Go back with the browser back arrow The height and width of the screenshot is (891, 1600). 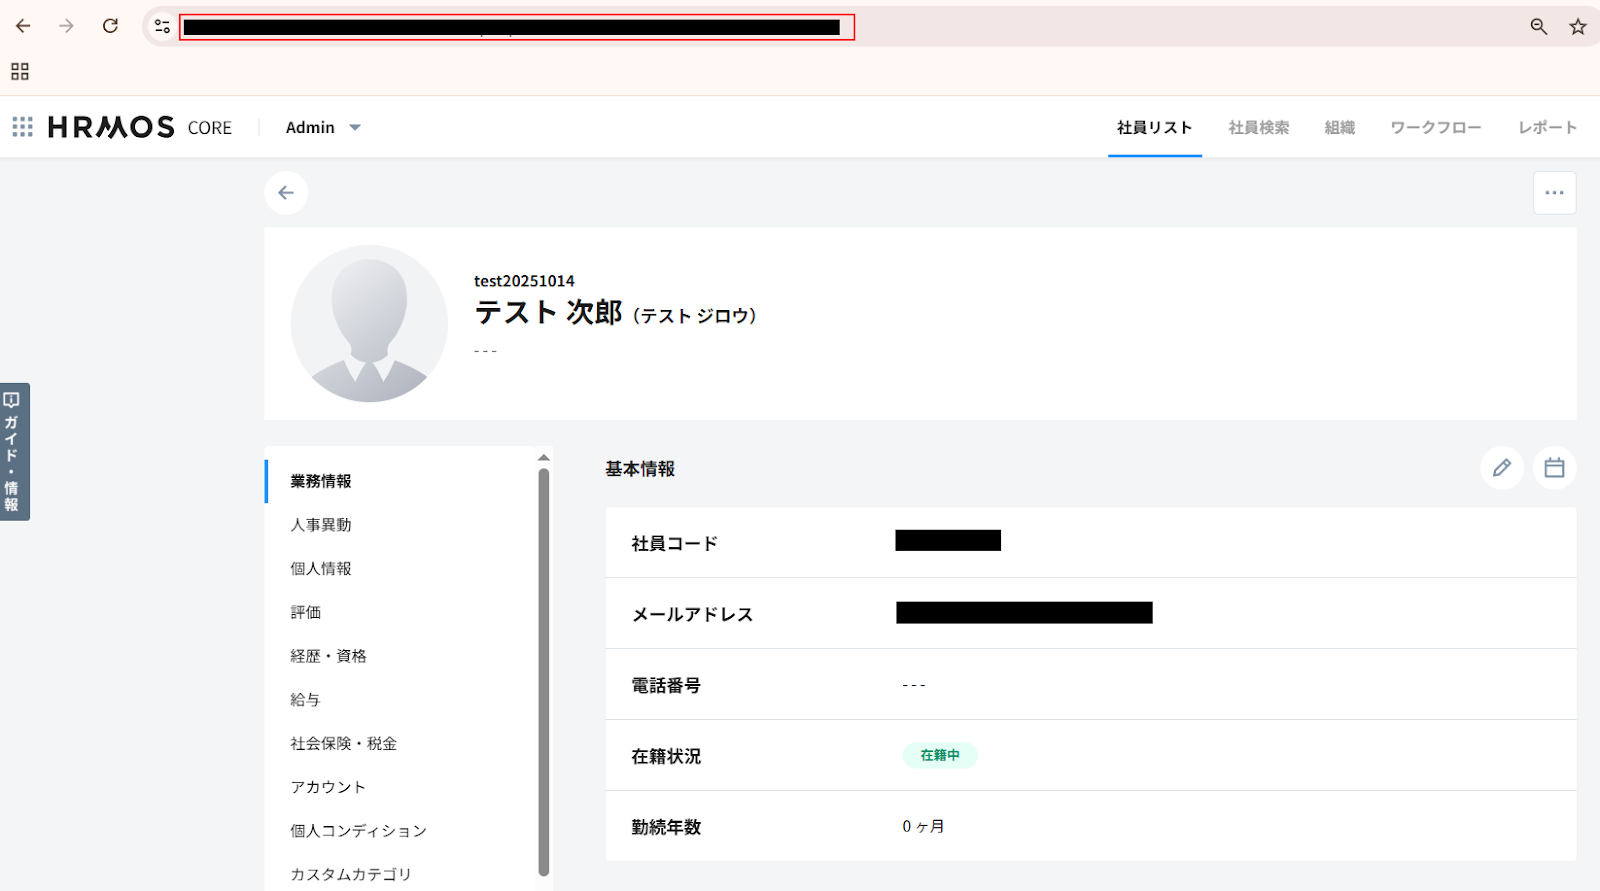coord(23,26)
